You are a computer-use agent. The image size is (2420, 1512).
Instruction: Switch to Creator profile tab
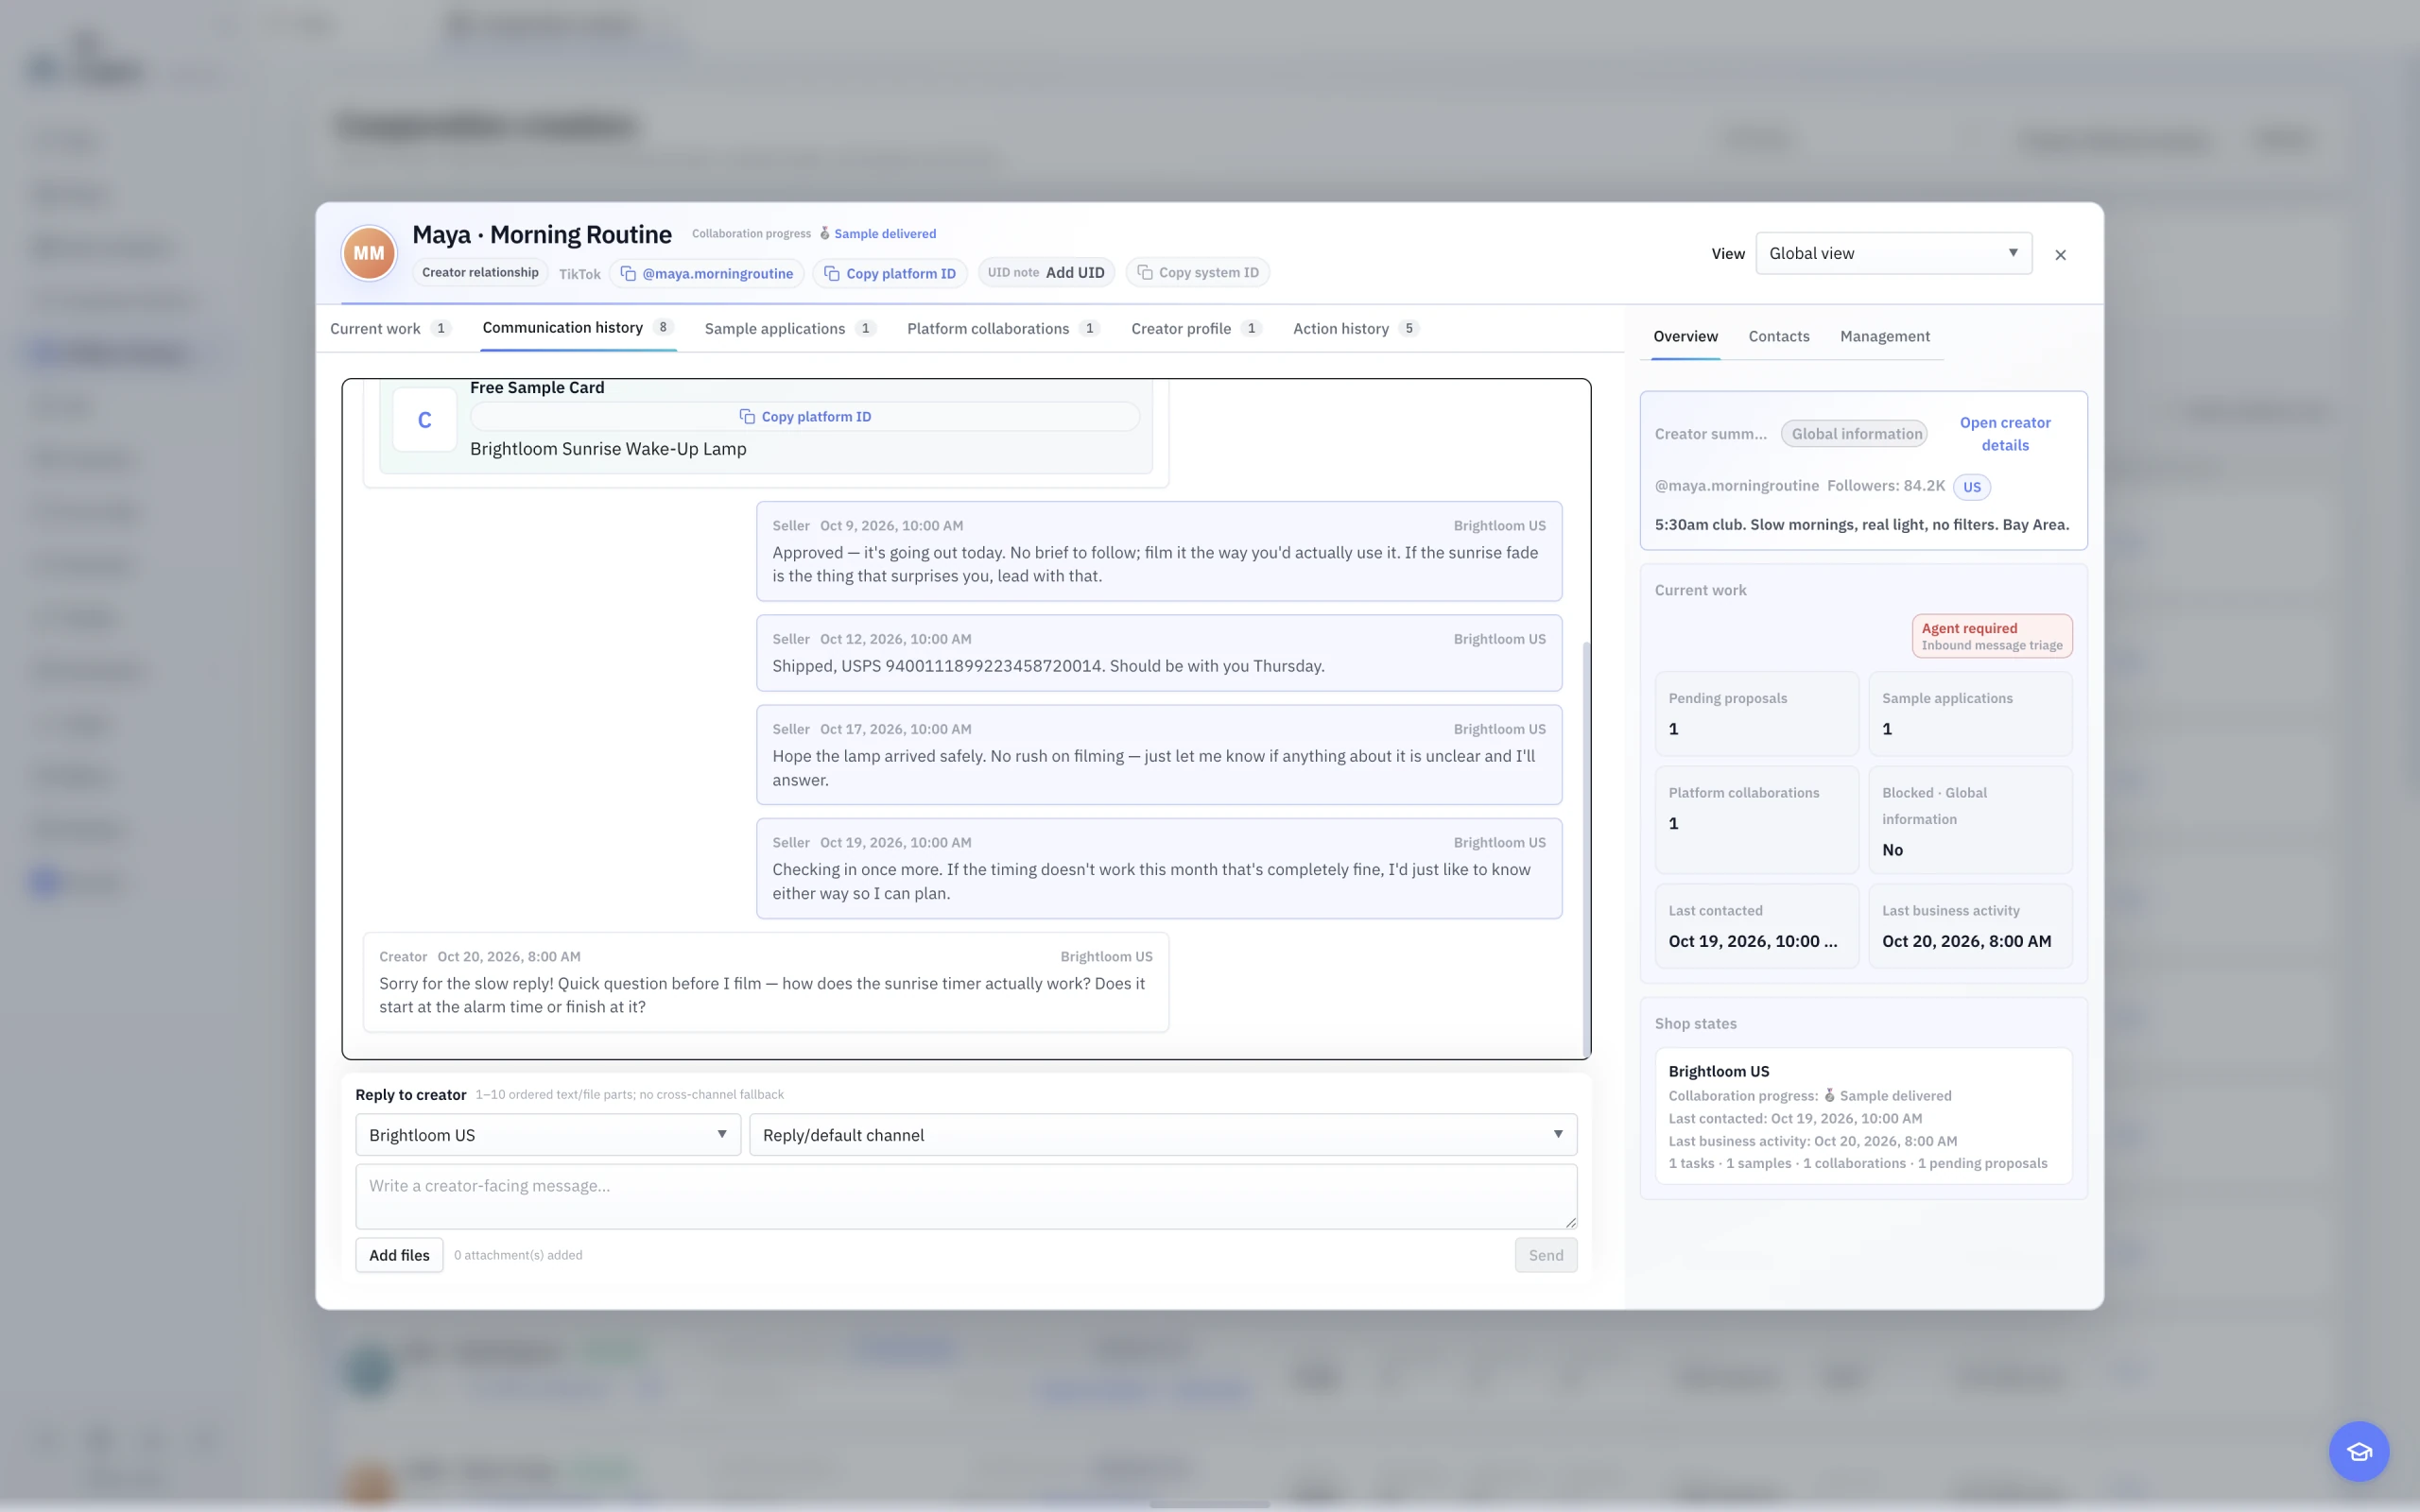(1196, 329)
